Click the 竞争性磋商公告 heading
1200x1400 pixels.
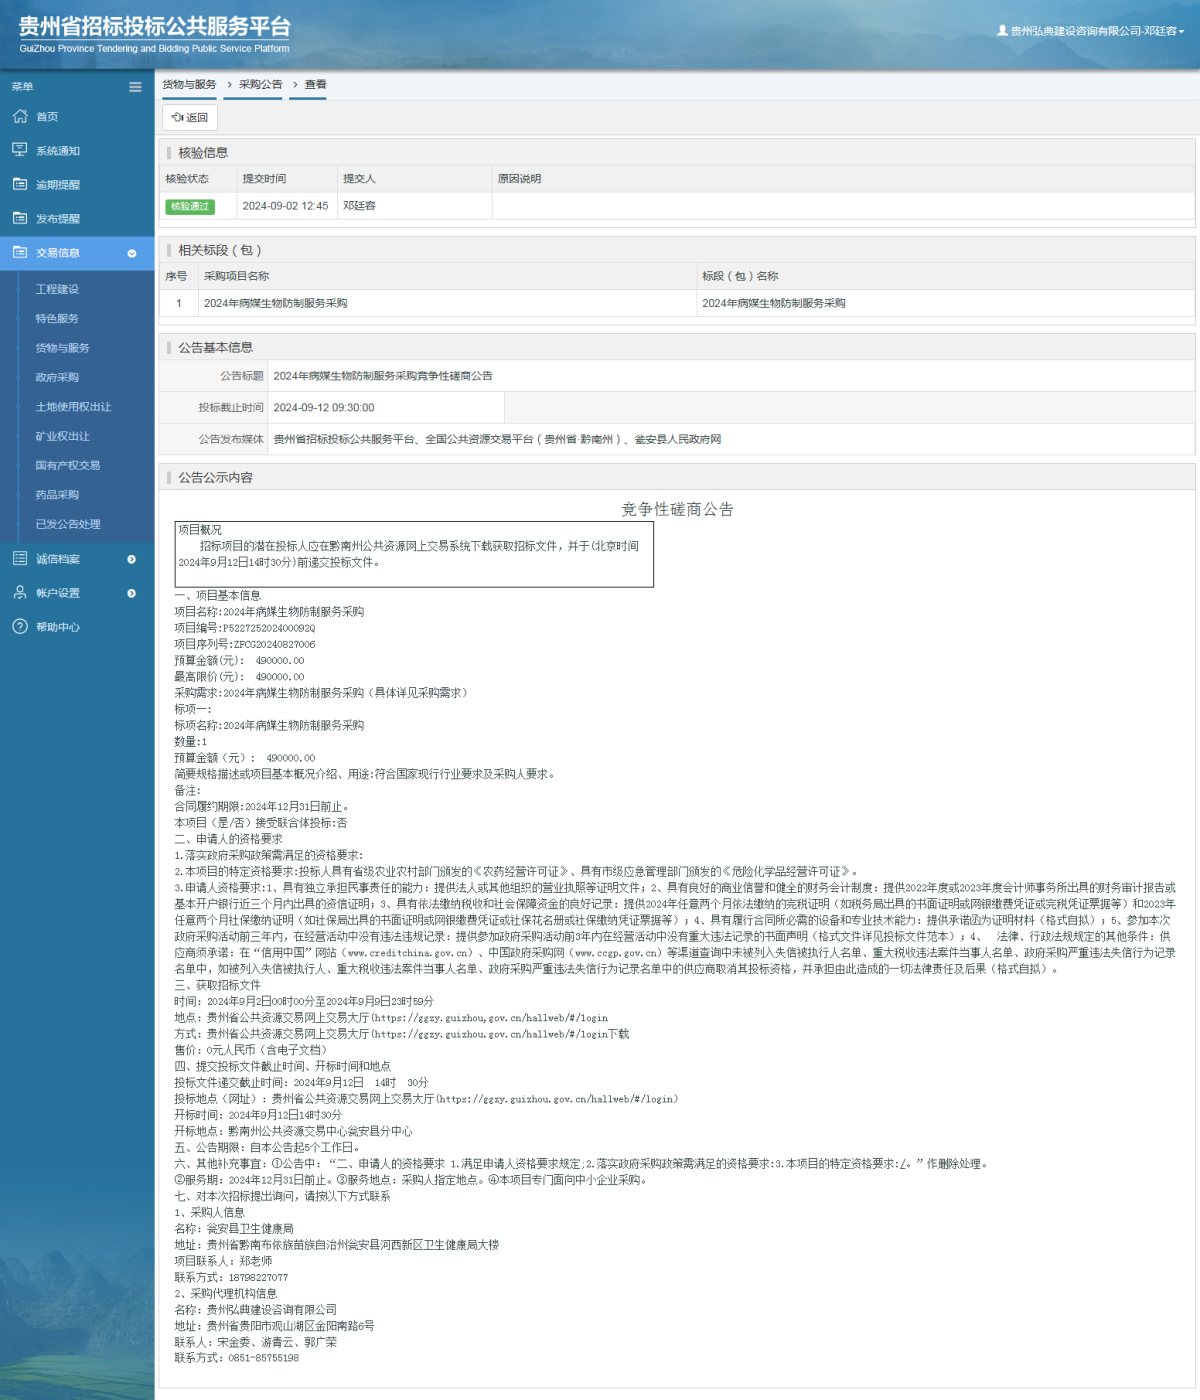(x=677, y=509)
